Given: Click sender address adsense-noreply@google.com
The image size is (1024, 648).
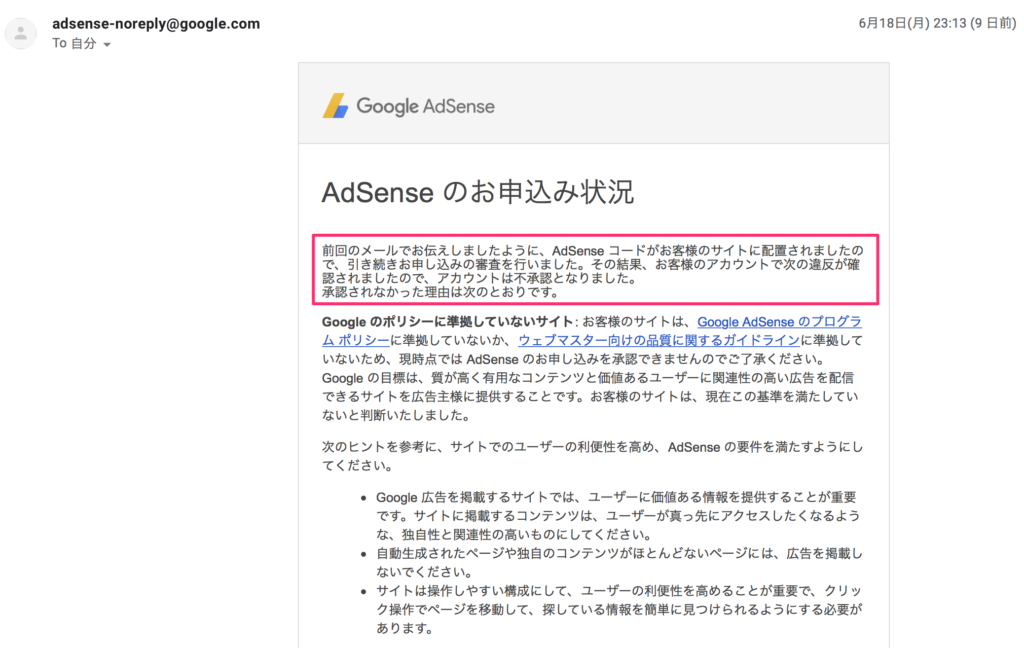Looking at the screenshot, I should 156,24.
